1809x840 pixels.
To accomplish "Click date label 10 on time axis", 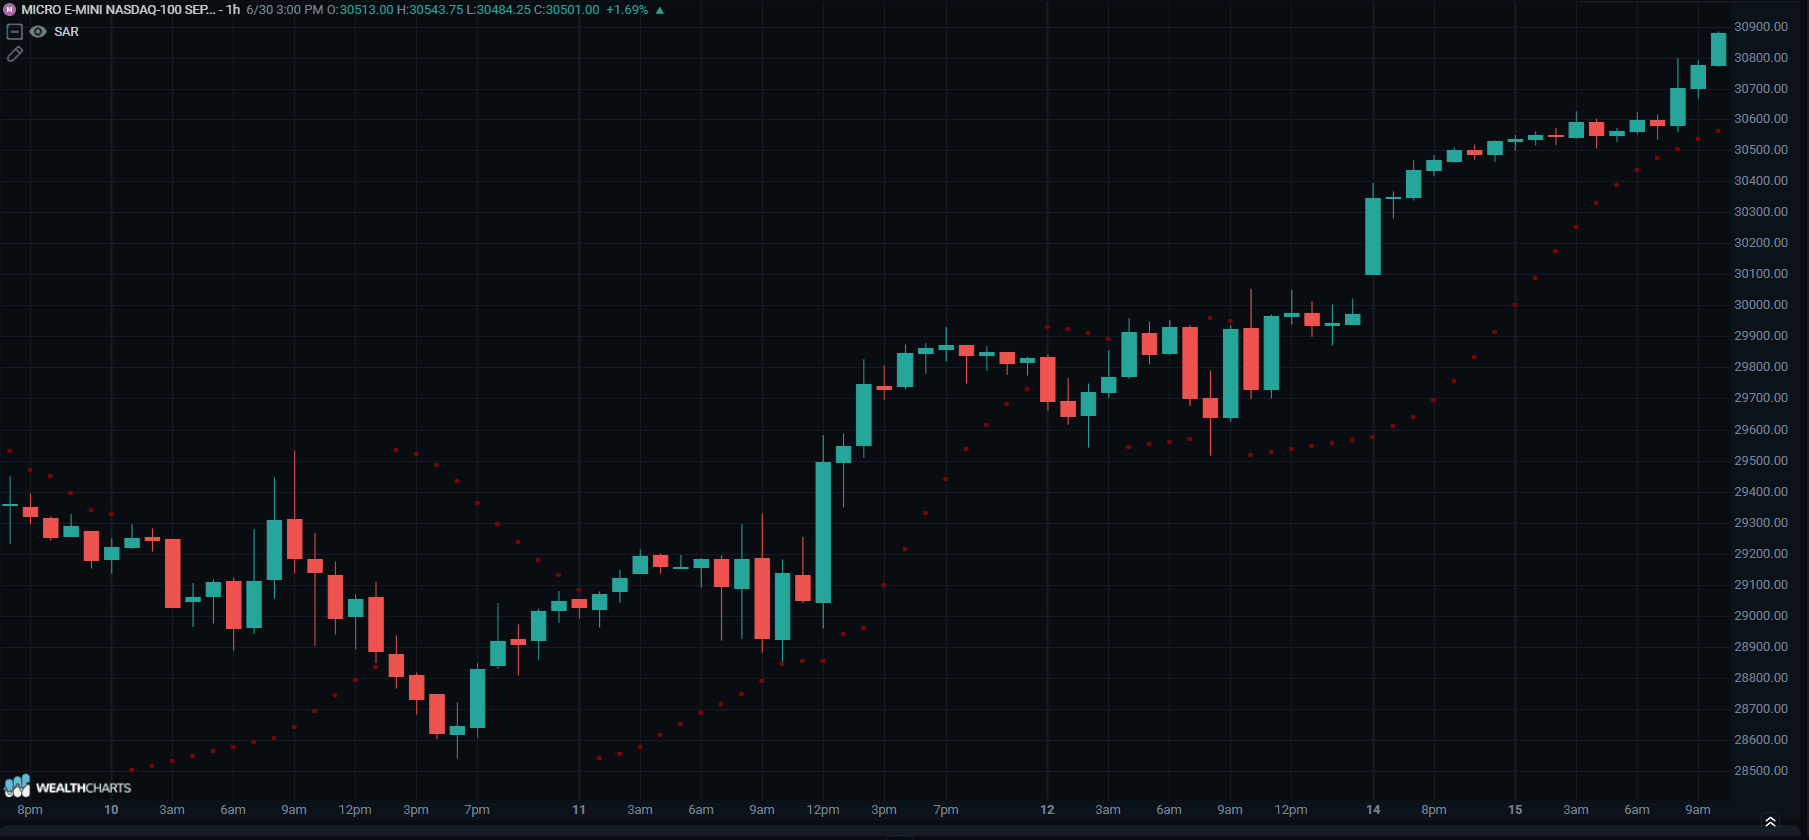I will (111, 810).
